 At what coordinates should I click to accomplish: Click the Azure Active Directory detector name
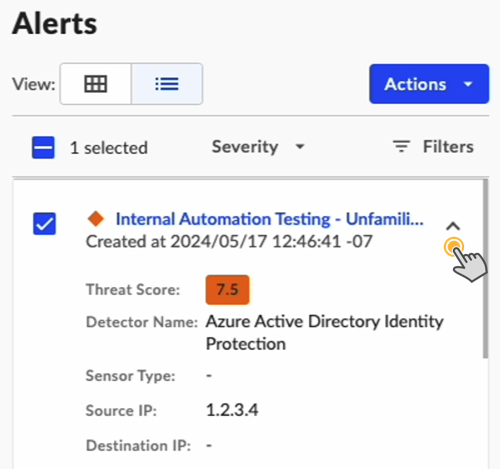click(x=325, y=333)
